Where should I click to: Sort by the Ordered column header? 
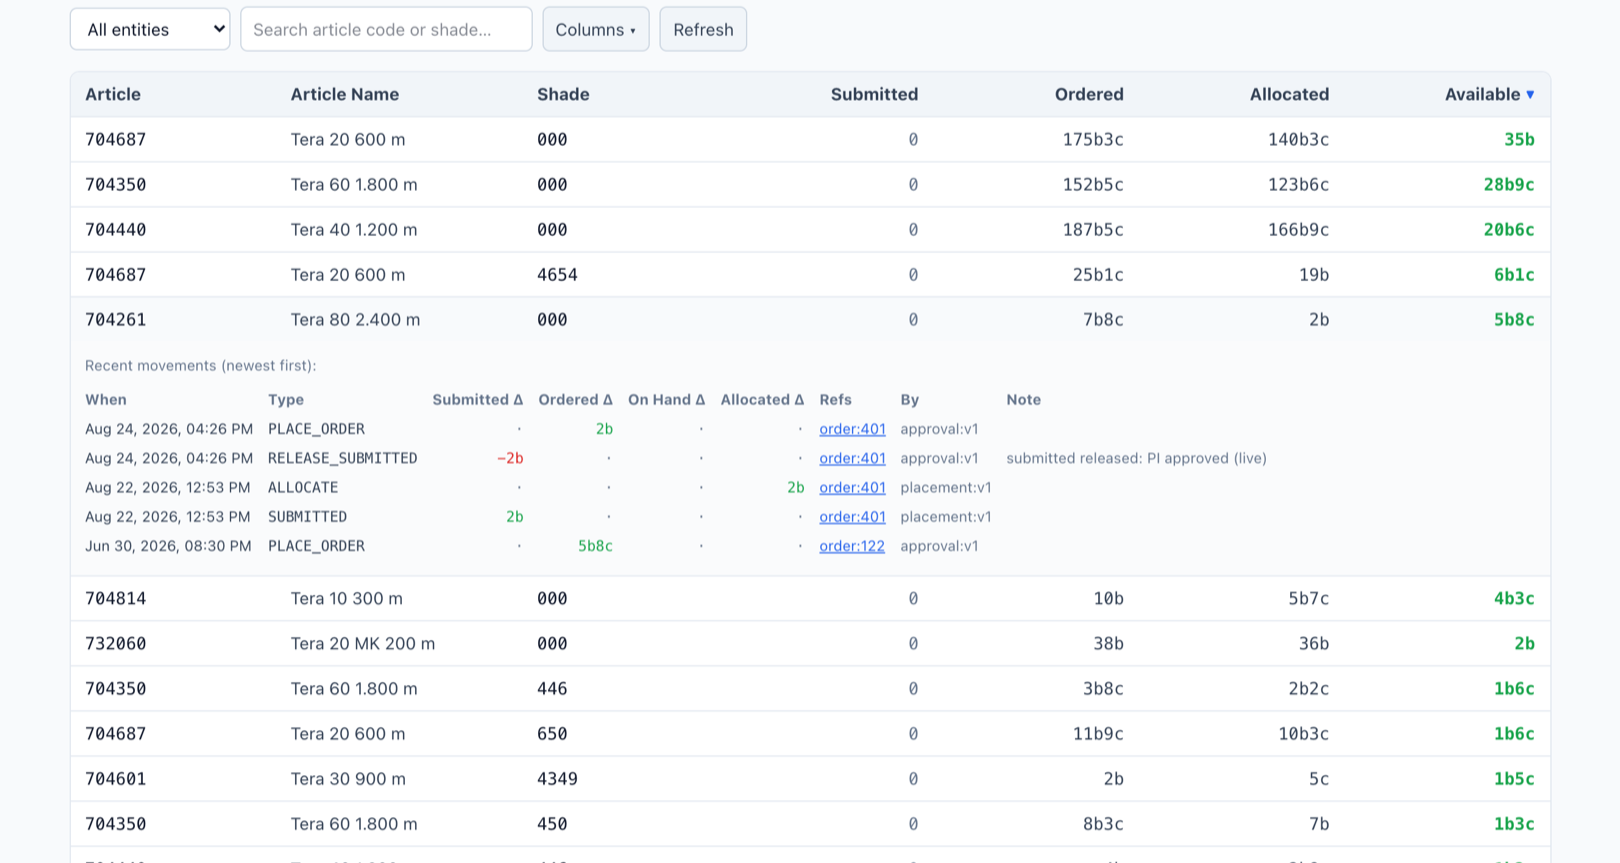pos(1089,94)
